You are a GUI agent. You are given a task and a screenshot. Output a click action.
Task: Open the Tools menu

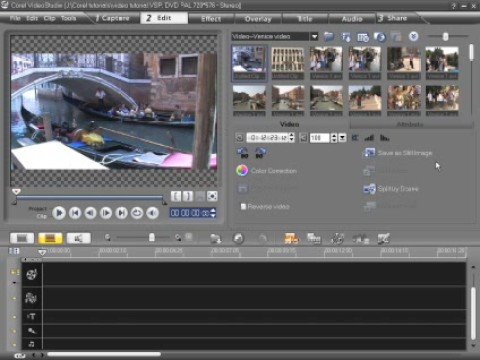coord(68,18)
